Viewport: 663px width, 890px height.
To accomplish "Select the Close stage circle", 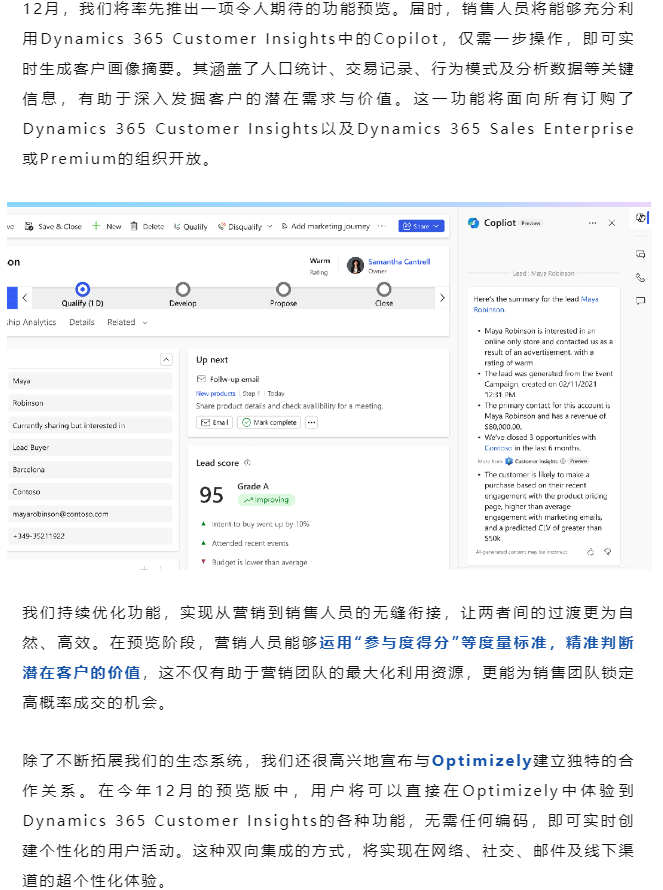I will tap(384, 289).
